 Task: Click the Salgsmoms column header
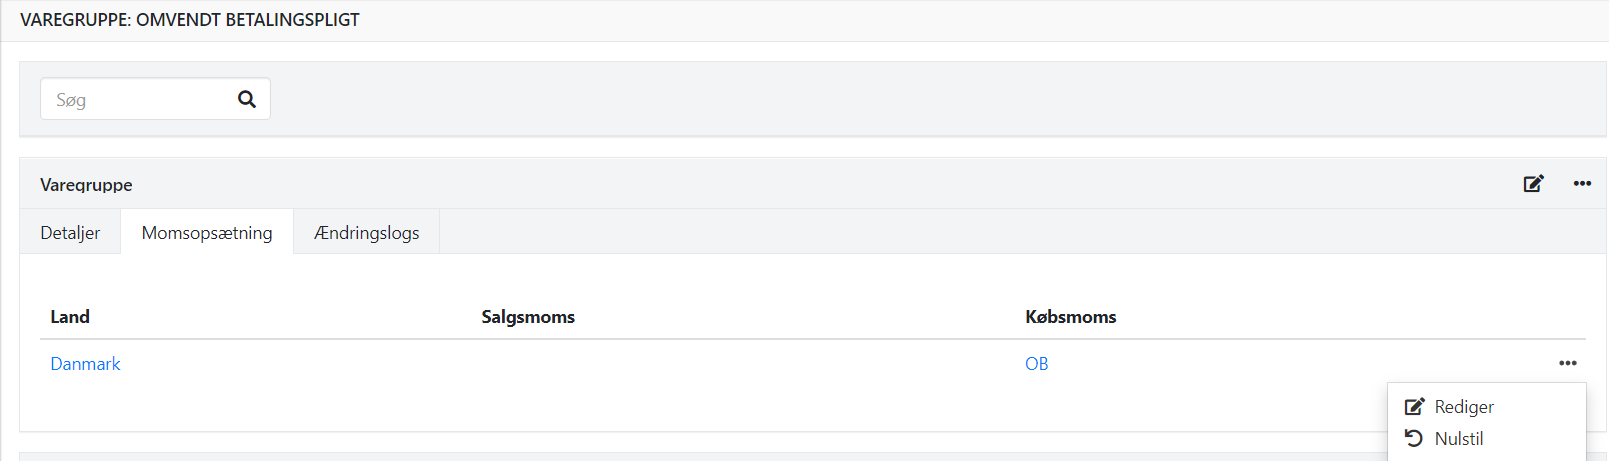point(528,317)
